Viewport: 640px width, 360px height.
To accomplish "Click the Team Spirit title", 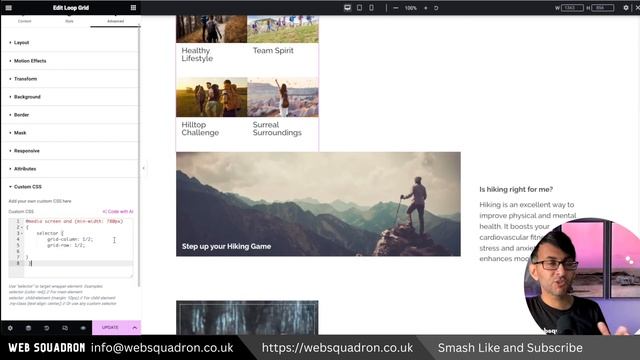I will [273, 51].
